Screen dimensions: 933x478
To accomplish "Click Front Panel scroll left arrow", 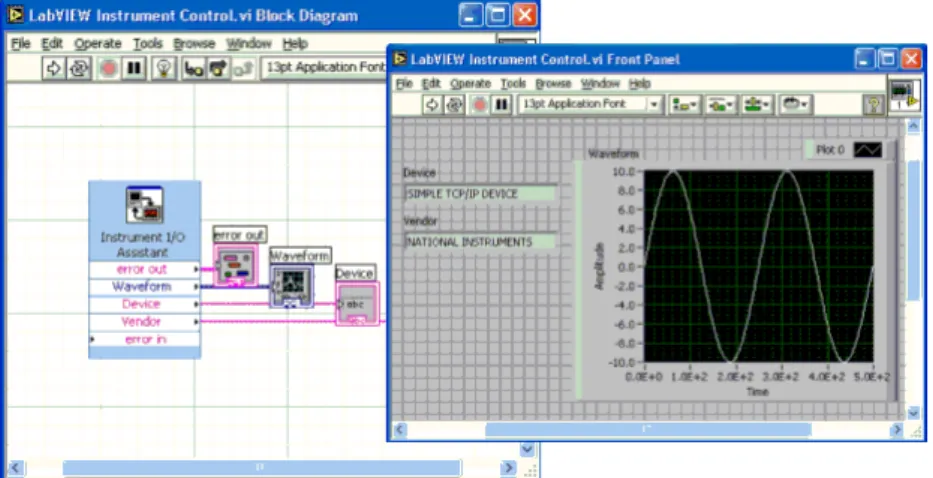I will click(399, 429).
